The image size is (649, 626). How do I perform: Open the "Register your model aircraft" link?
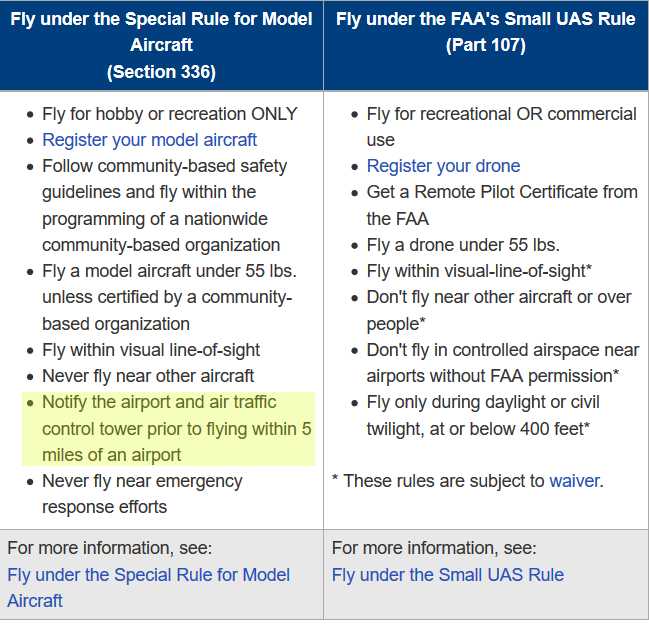tap(149, 140)
